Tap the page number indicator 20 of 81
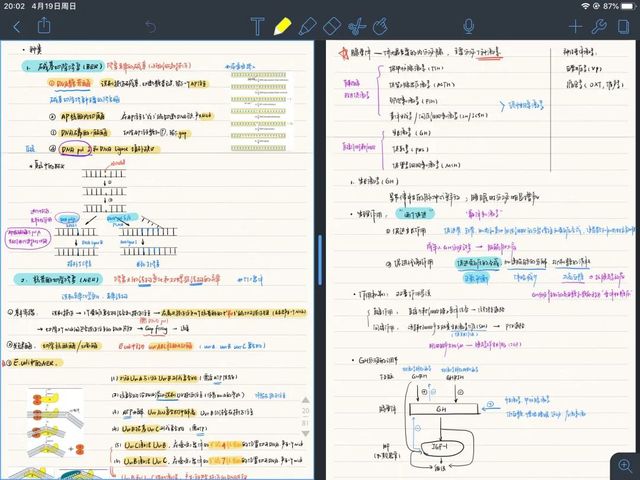The width and height of the screenshot is (640, 480). point(306,415)
